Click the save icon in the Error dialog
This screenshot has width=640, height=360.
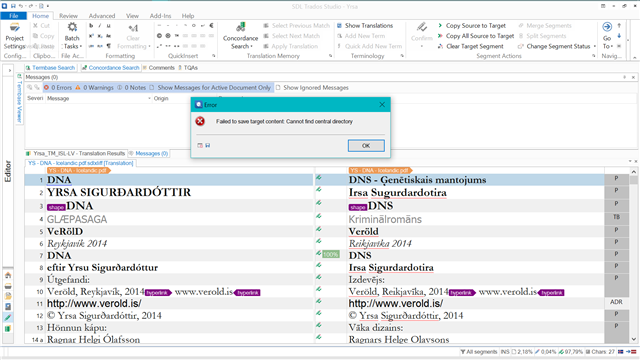click(207, 145)
